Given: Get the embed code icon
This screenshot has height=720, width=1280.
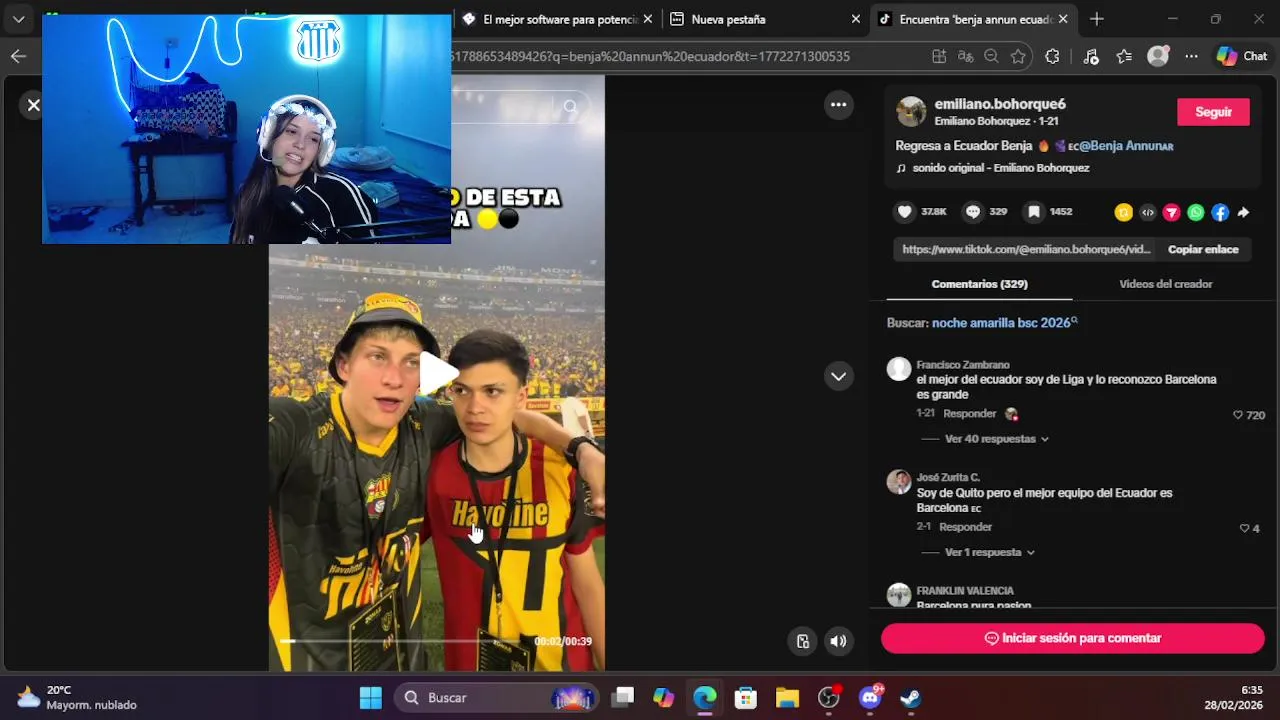Looking at the screenshot, I should (1148, 212).
